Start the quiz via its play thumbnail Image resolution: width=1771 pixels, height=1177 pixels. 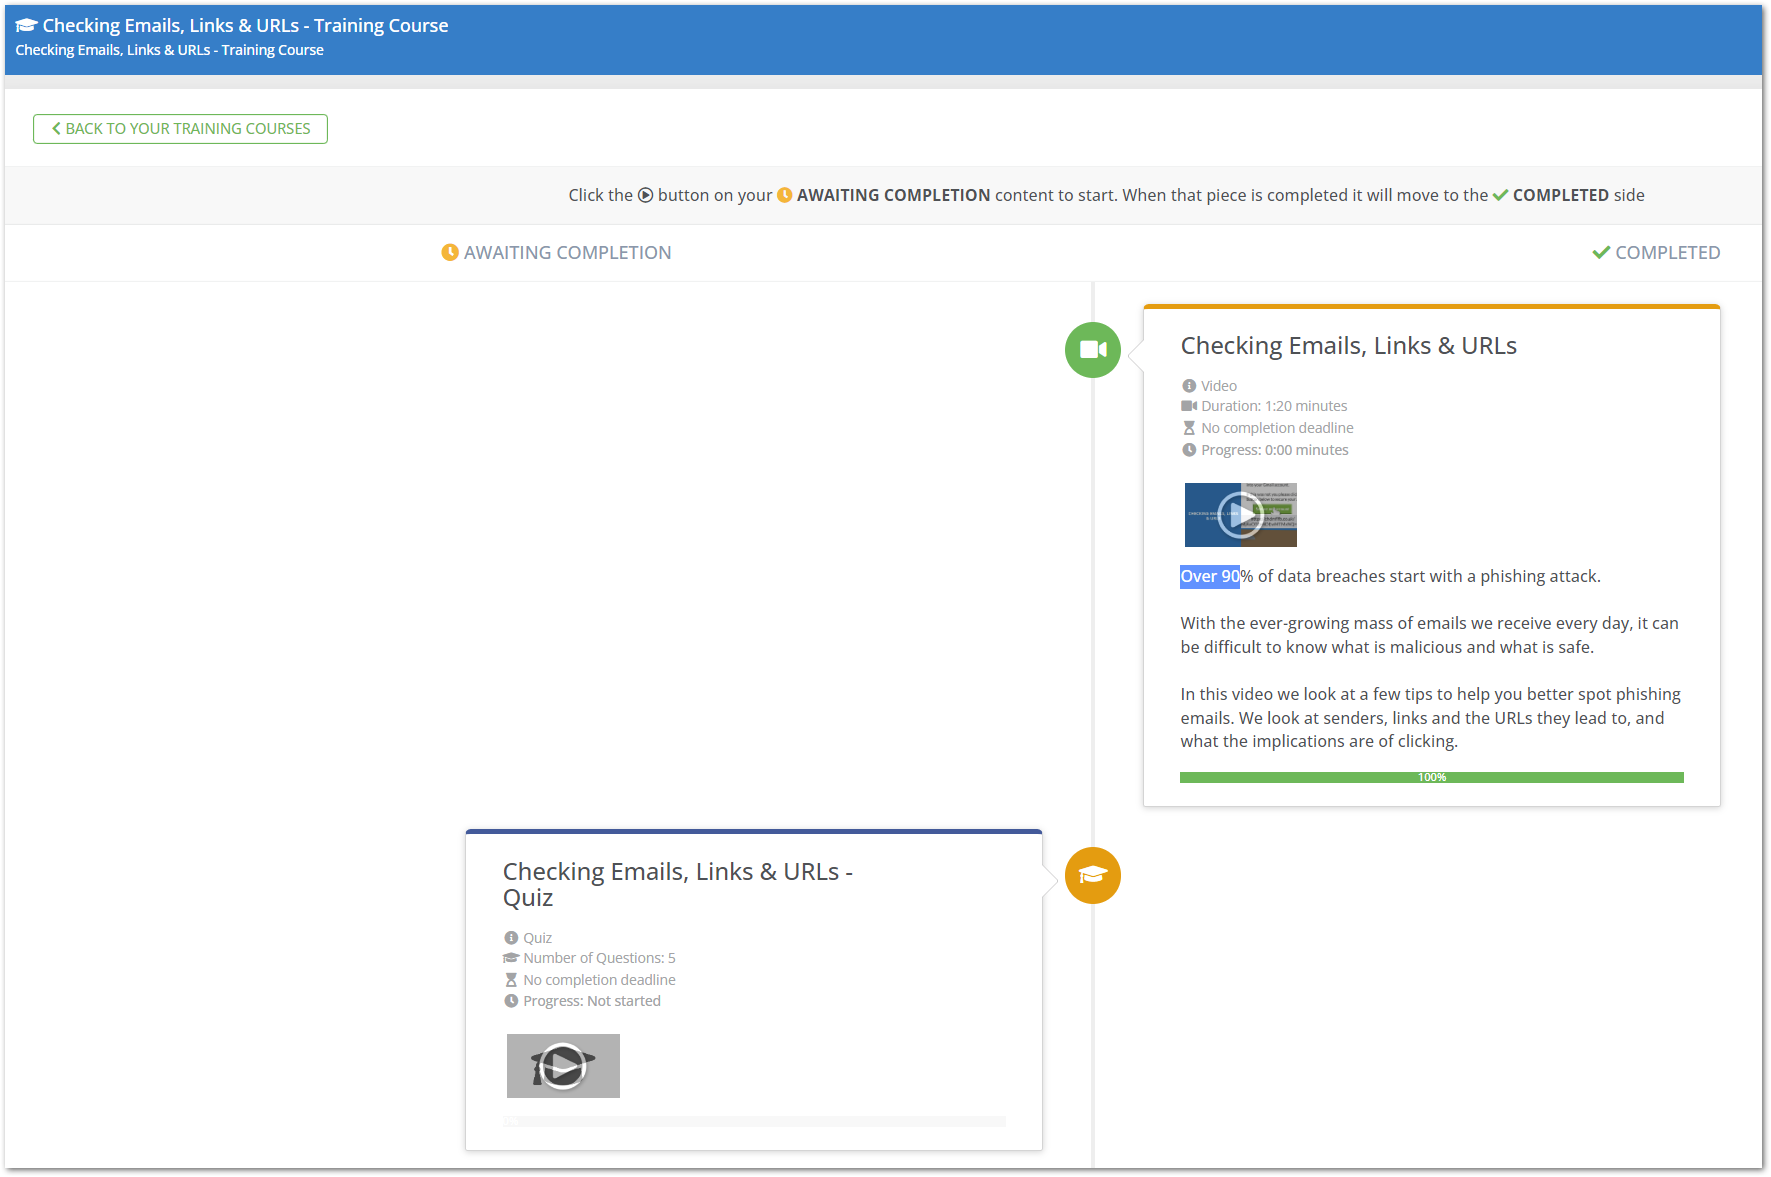tap(563, 1066)
